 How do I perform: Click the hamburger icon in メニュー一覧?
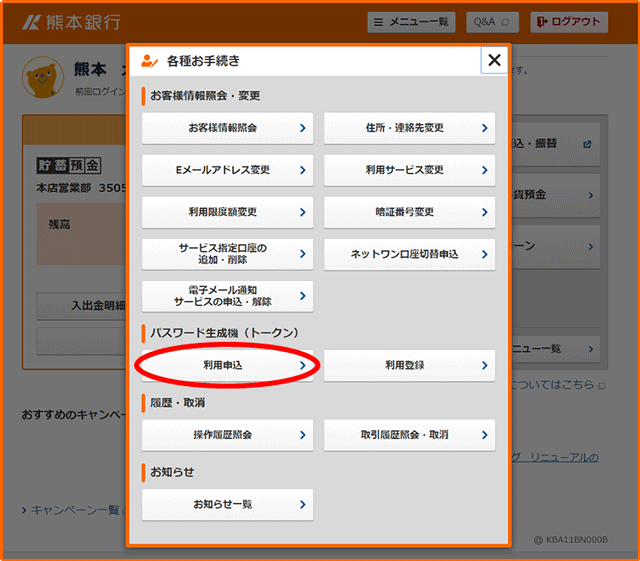[x=378, y=22]
